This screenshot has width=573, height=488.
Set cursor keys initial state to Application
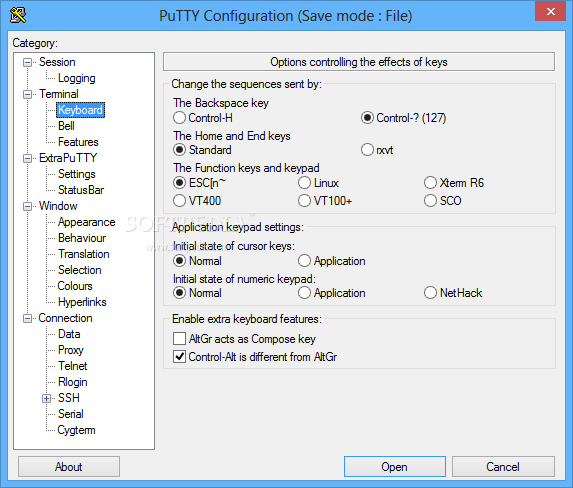[x=332, y=261]
